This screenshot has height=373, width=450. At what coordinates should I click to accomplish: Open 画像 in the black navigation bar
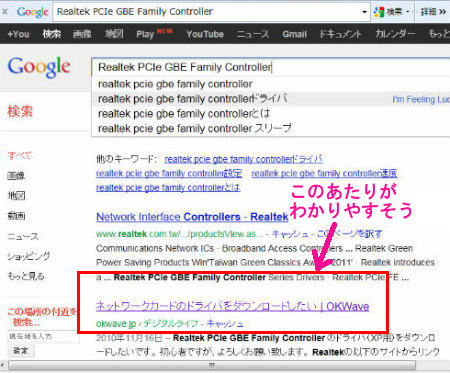click(x=82, y=34)
